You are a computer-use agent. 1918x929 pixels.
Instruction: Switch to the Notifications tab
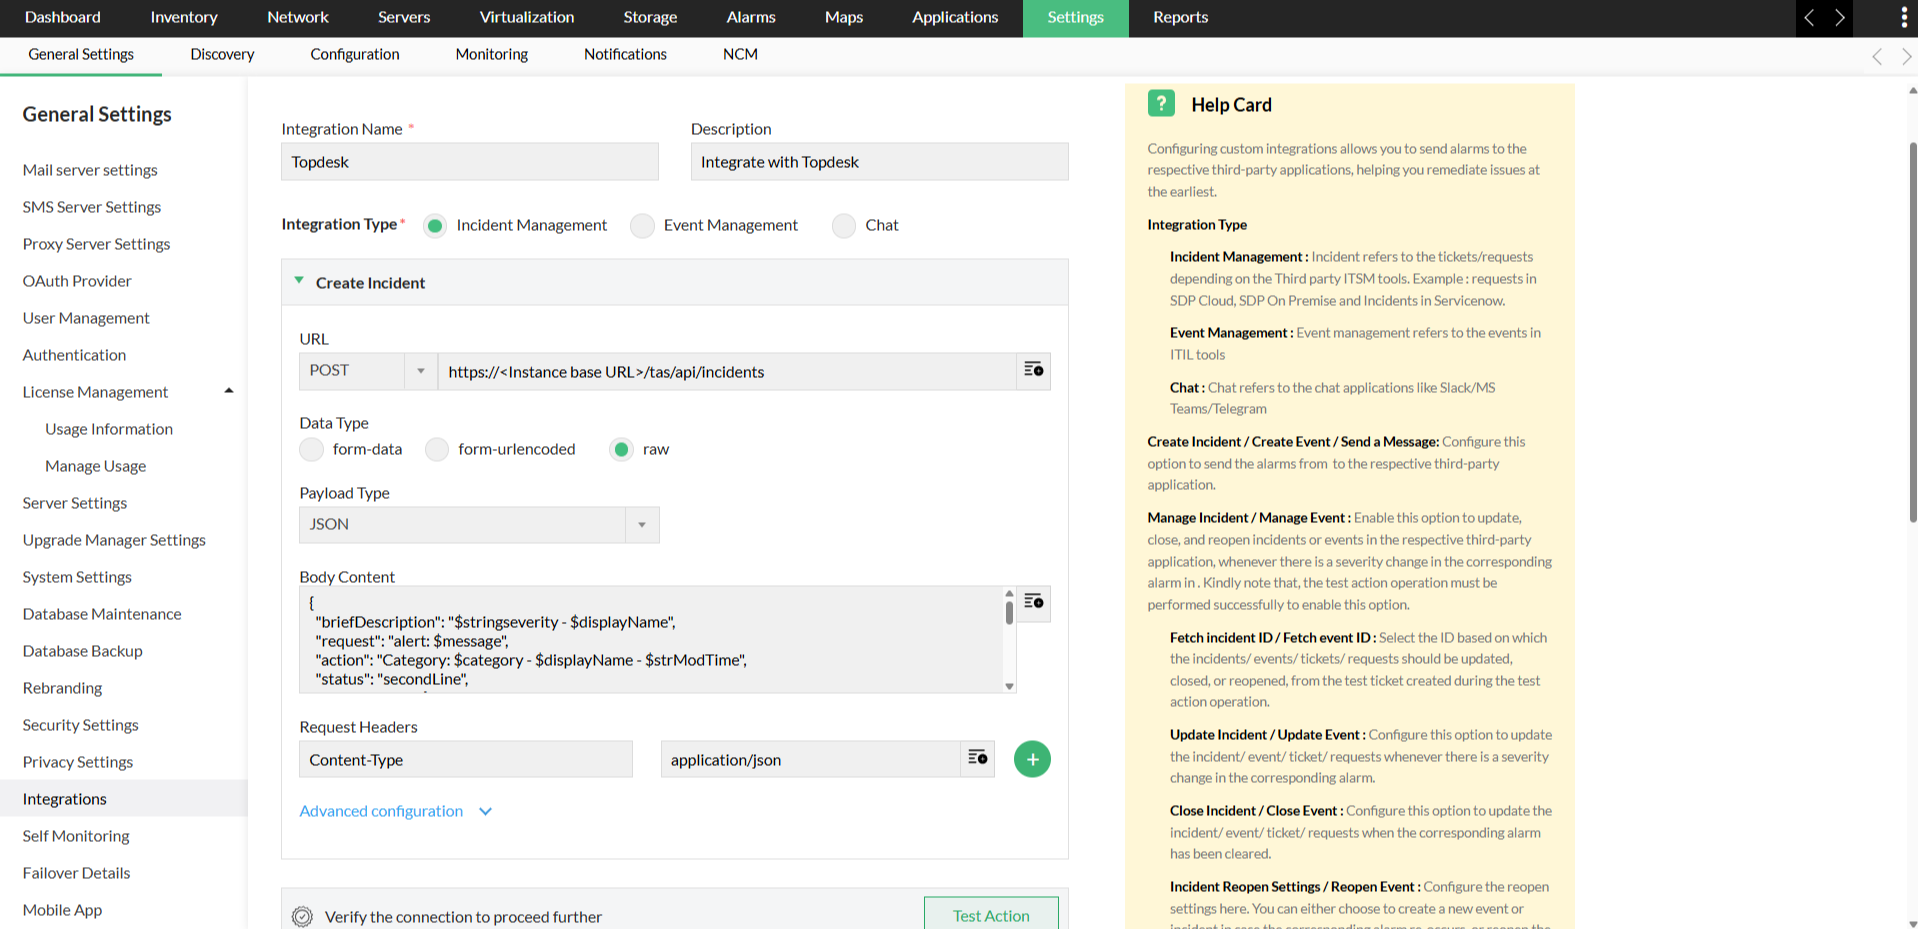625,54
